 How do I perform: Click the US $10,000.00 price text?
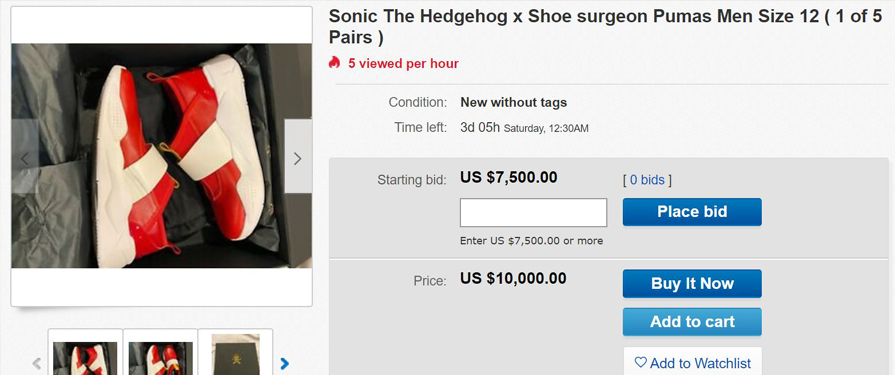(513, 279)
